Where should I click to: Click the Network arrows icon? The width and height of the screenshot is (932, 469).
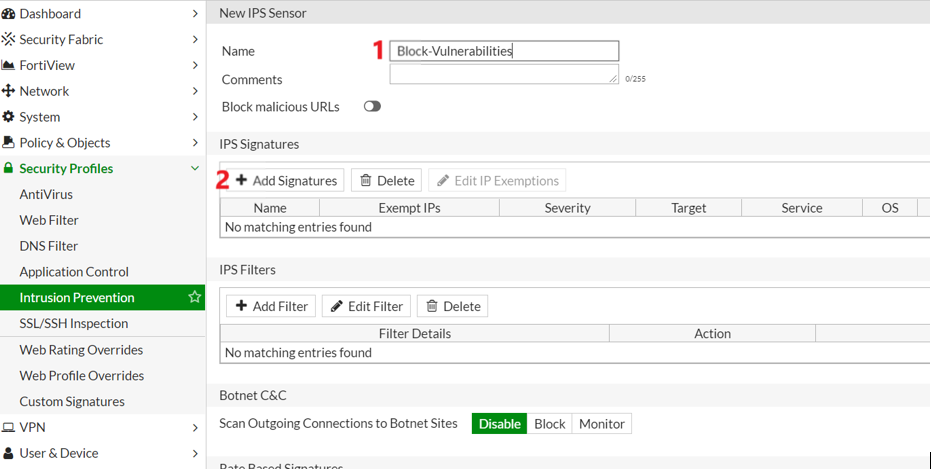(x=9, y=91)
